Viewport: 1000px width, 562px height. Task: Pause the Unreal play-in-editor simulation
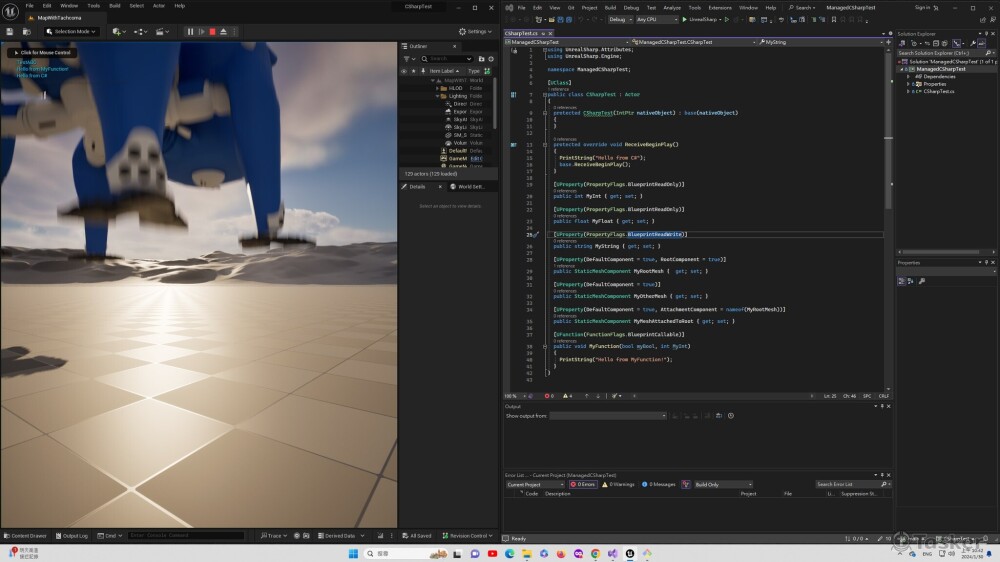pyautogui.click(x=191, y=31)
